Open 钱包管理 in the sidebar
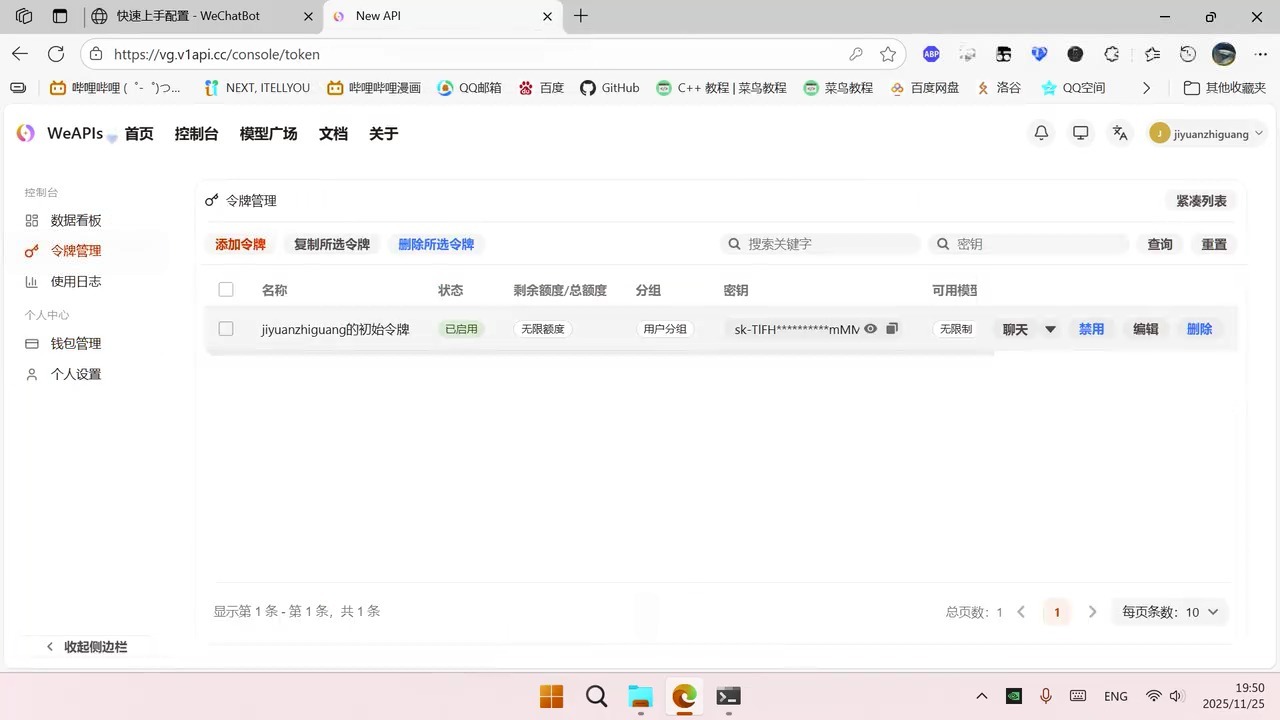This screenshot has height=720, width=1280. [76, 343]
